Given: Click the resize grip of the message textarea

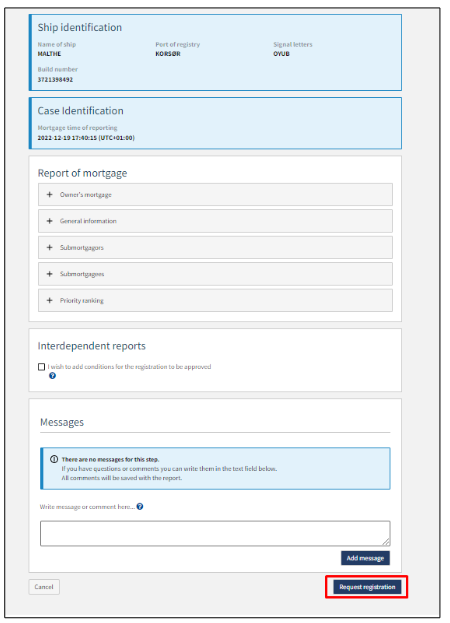Looking at the screenshot, I should coord(386,542).
